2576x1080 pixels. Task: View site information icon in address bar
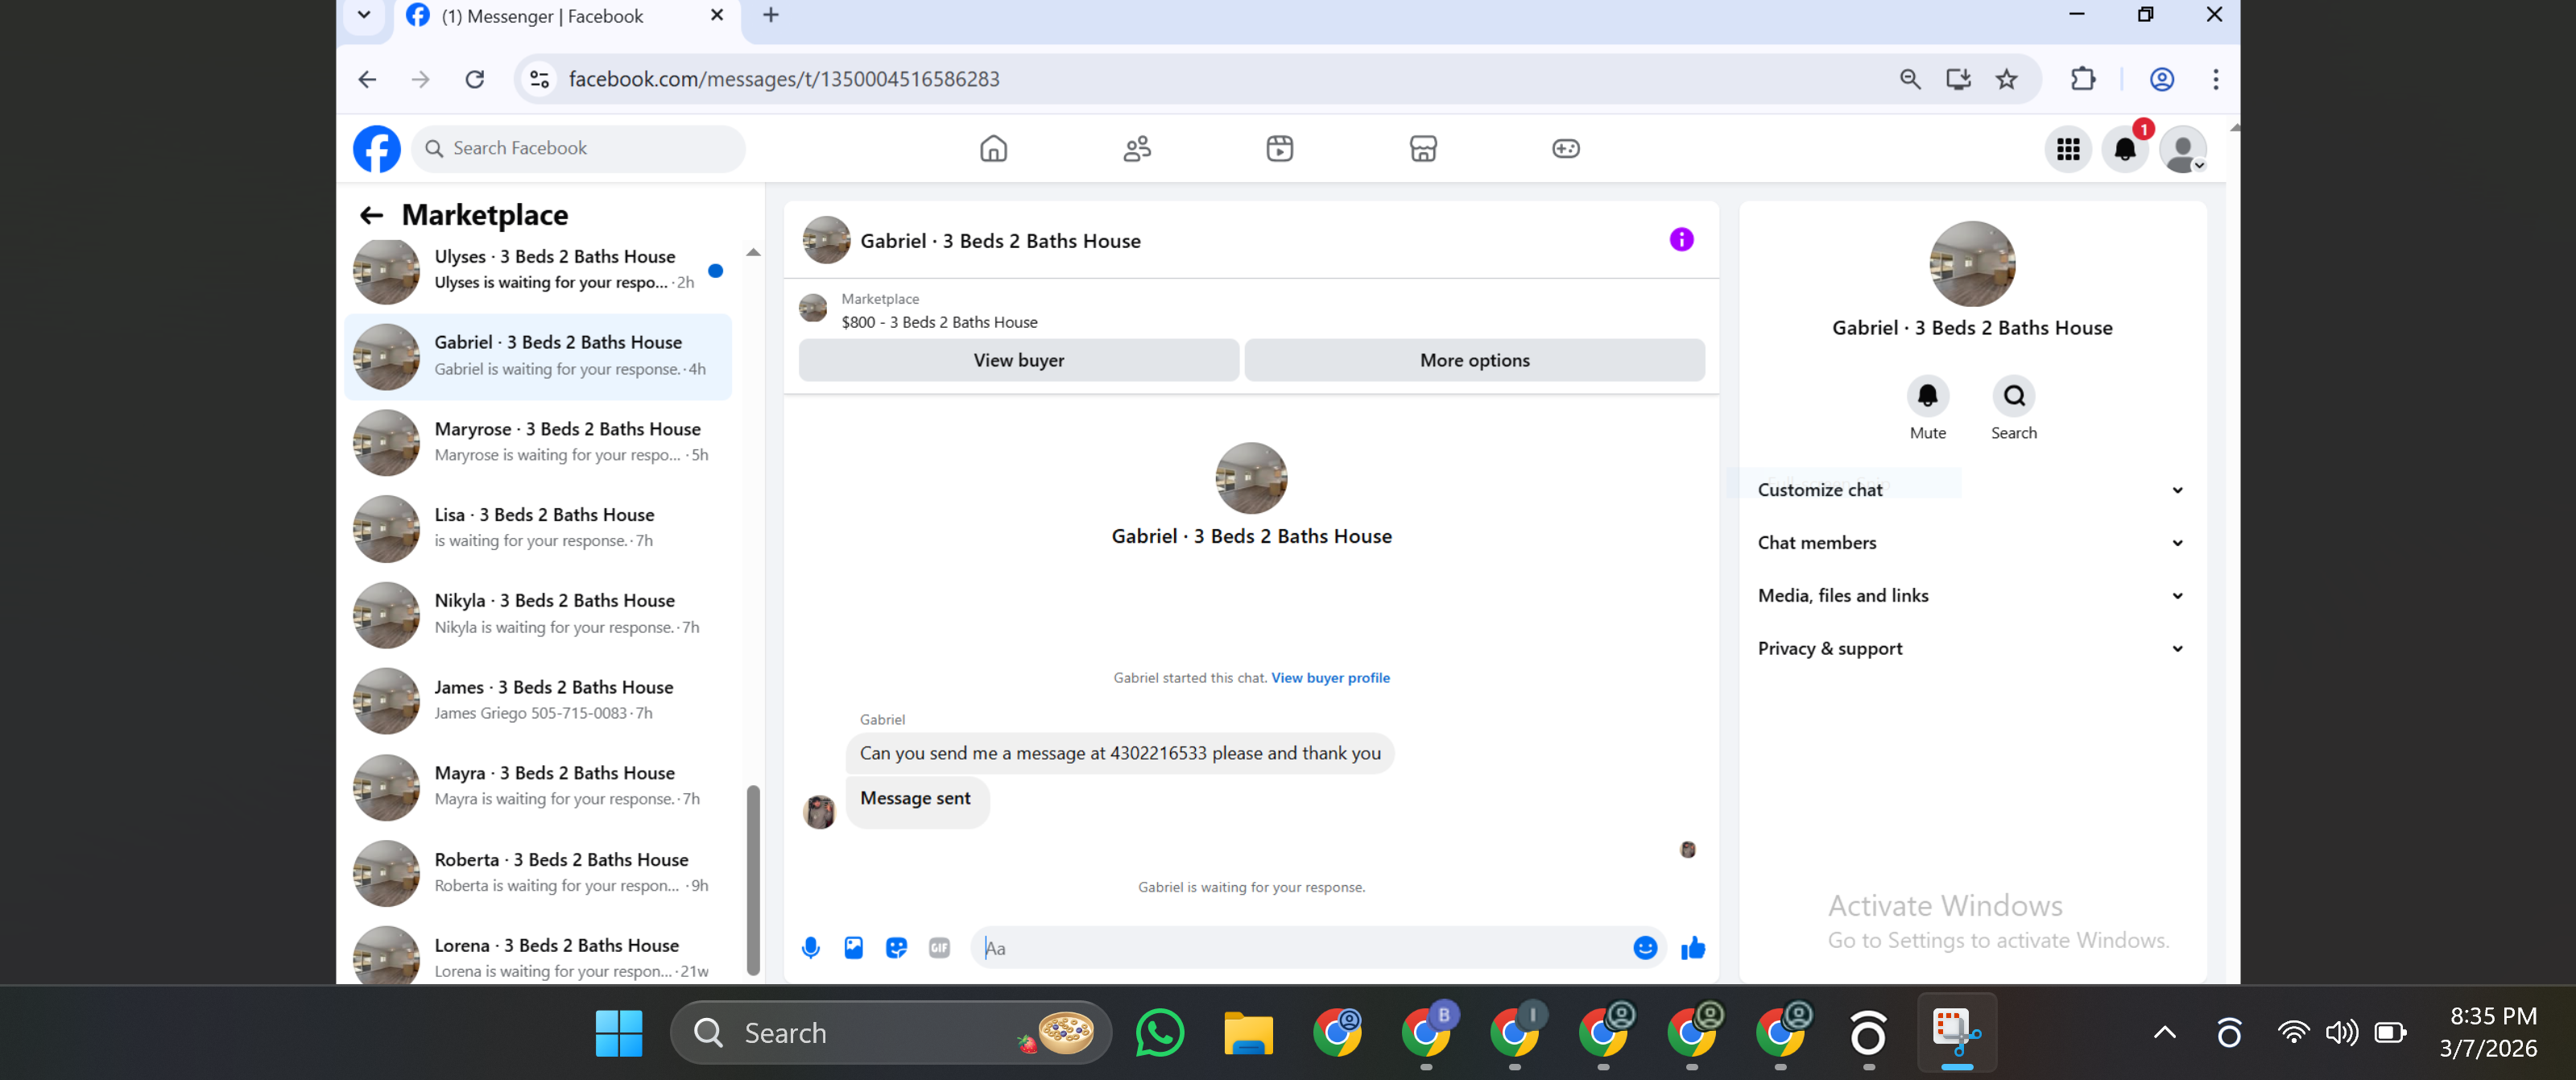click(540, 79)
